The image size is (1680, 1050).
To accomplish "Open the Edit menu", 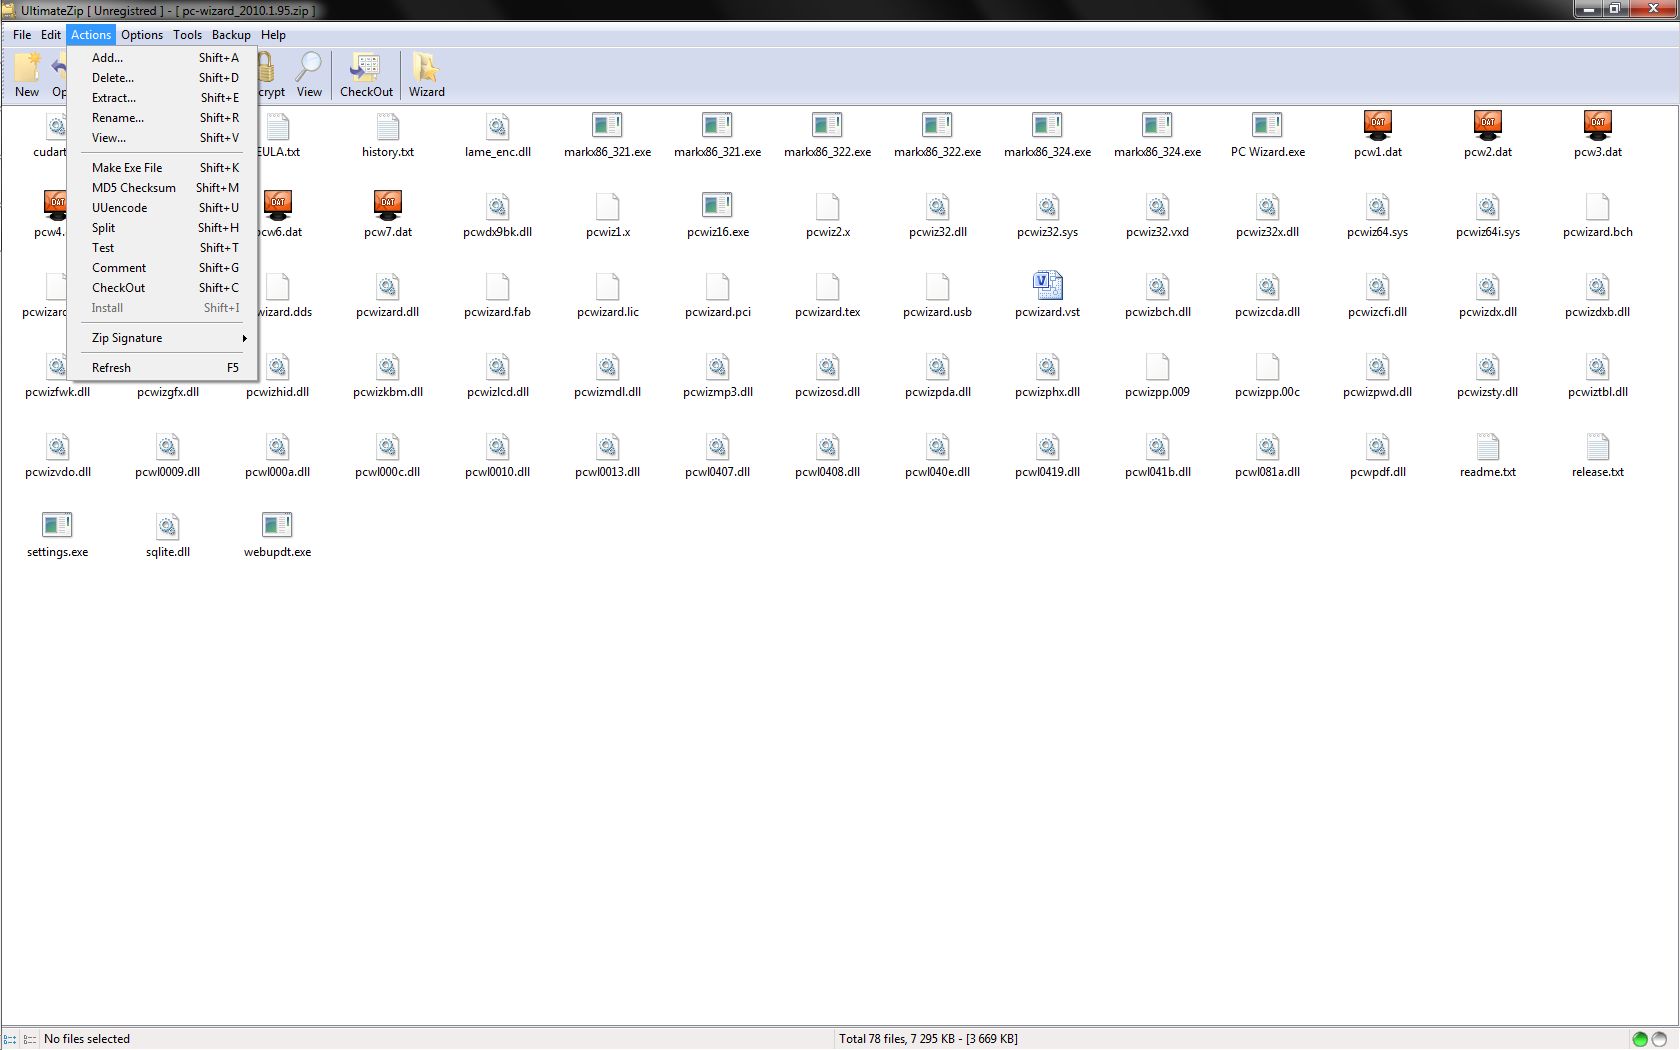I will [51, 35].
